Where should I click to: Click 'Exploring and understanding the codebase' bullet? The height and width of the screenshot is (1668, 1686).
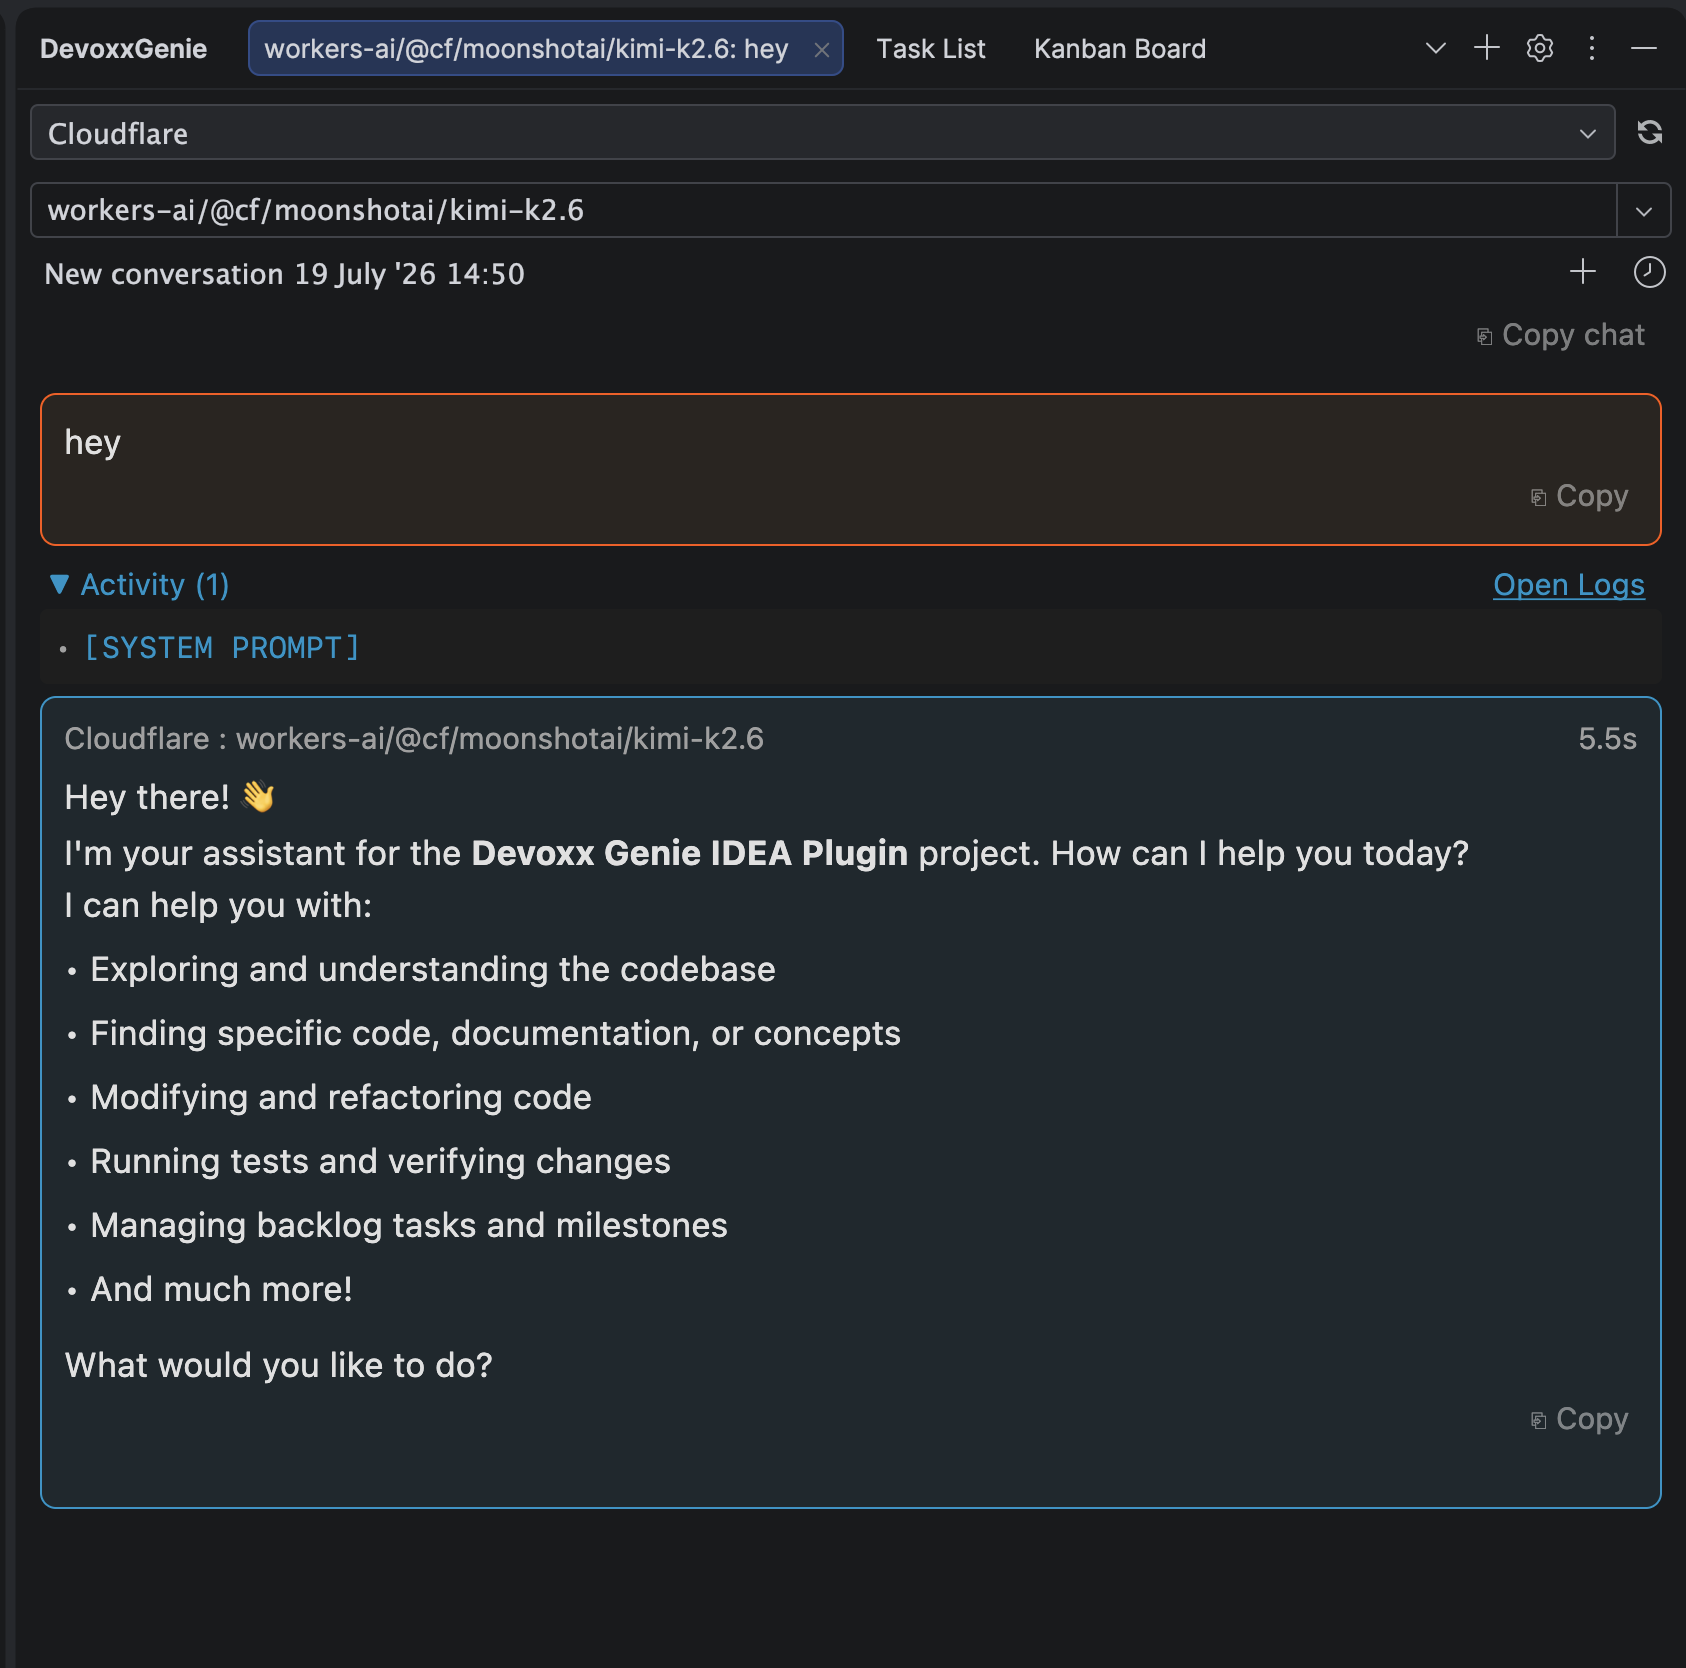click(x=433, y=970)
